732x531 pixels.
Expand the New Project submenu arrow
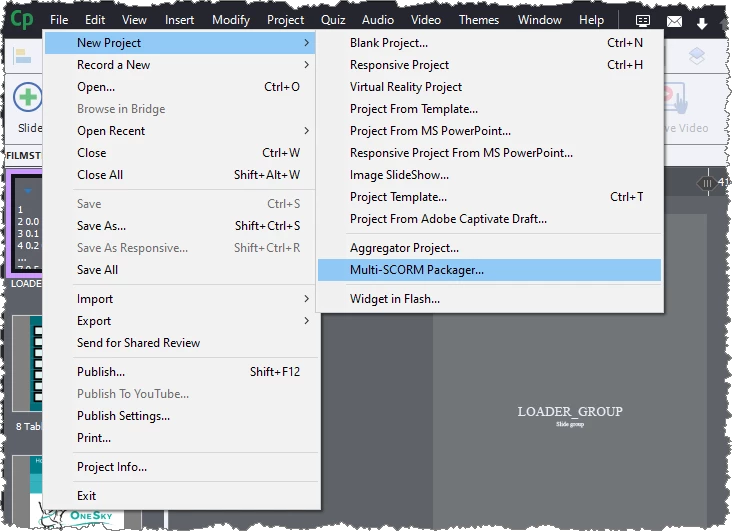coord(306,42)
